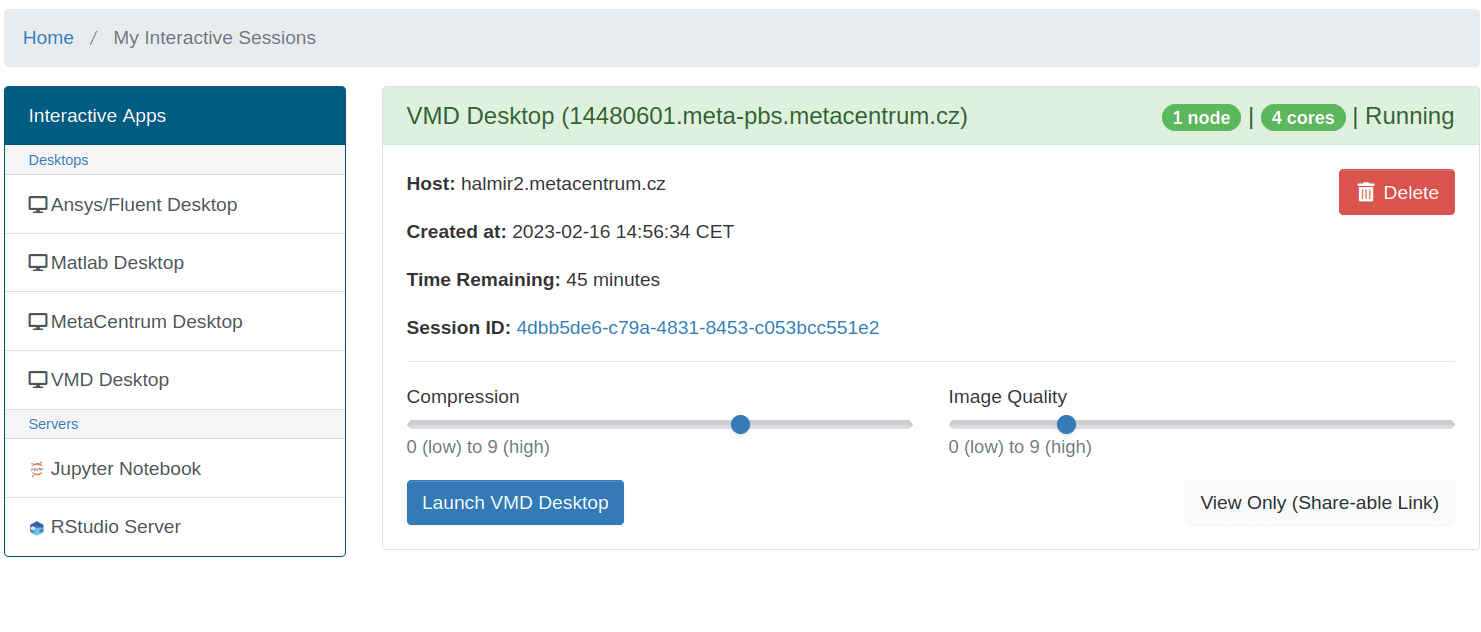Launch the VMD Desktop session
Viewport: 1481px width, 632px height.
[x=515, y=503]
